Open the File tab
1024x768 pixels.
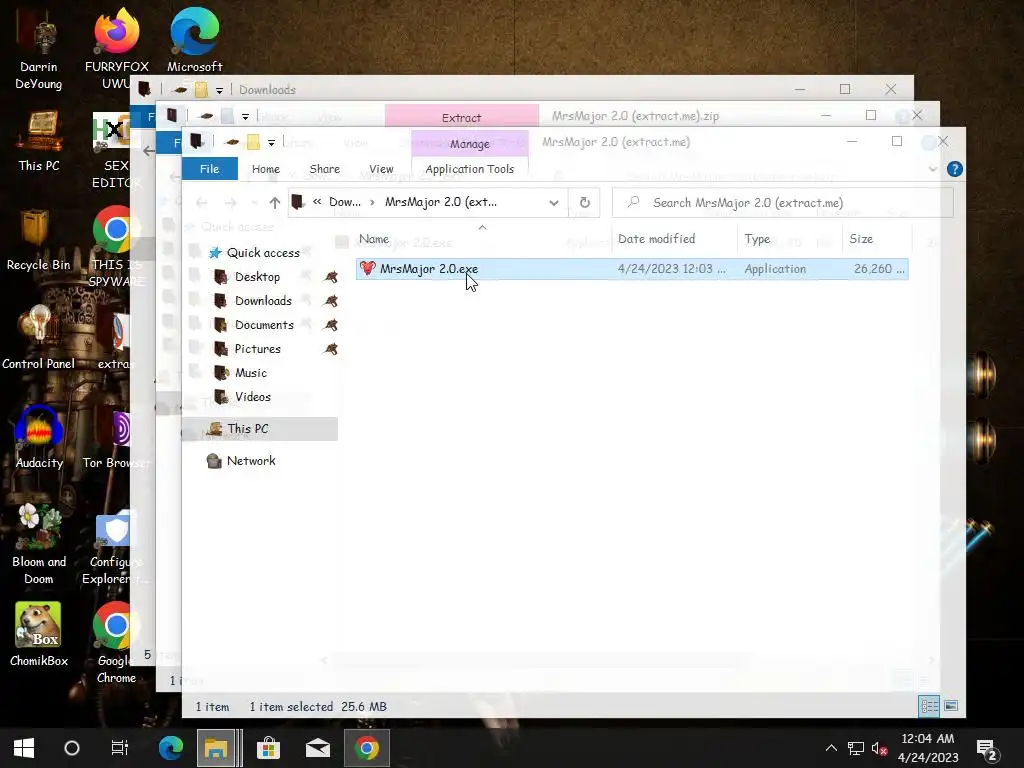click(210, 169)
